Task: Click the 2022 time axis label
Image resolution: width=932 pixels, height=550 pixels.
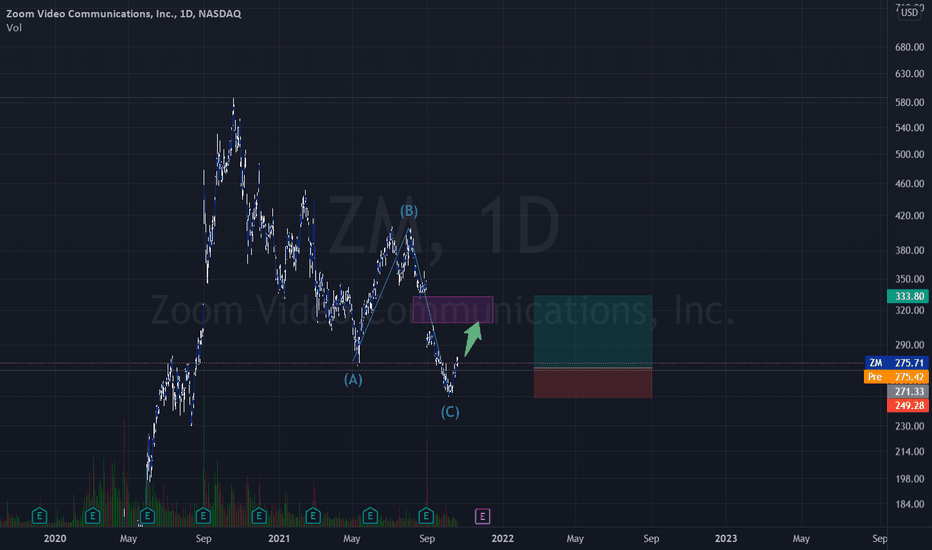Action: pyautogui.click(x=502, y=539)
